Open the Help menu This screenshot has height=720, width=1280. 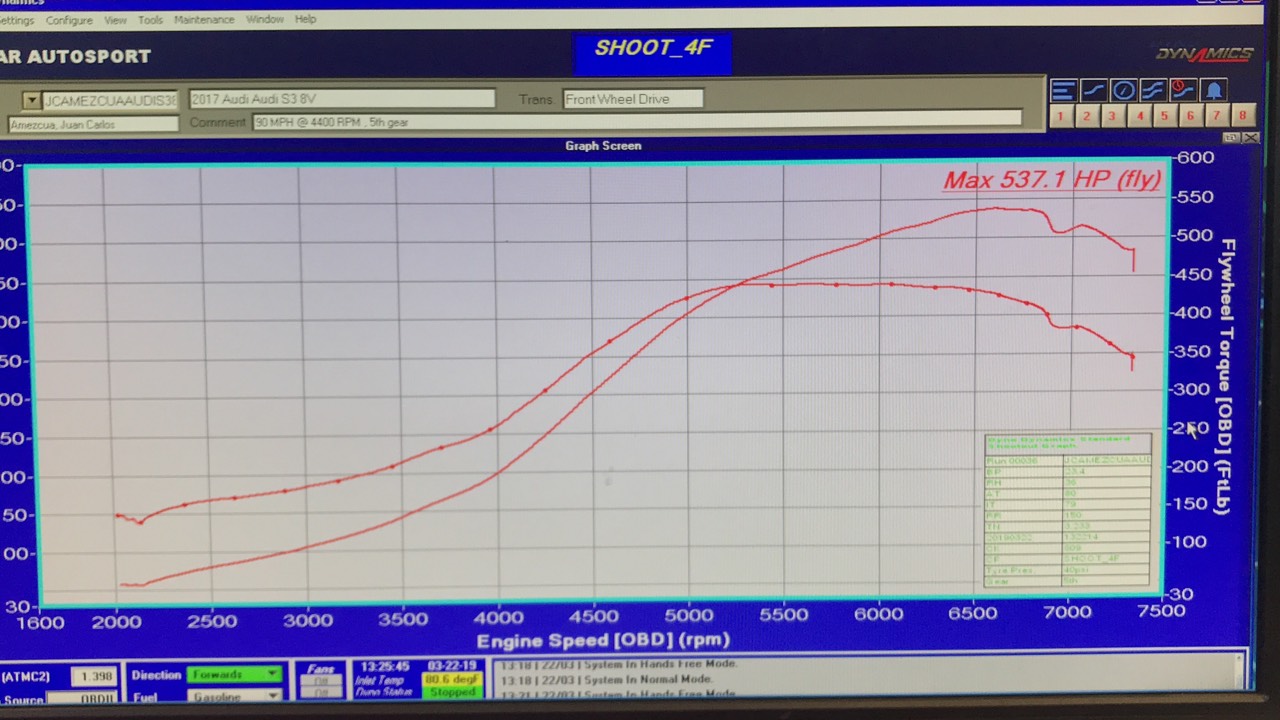pos(305,19)
